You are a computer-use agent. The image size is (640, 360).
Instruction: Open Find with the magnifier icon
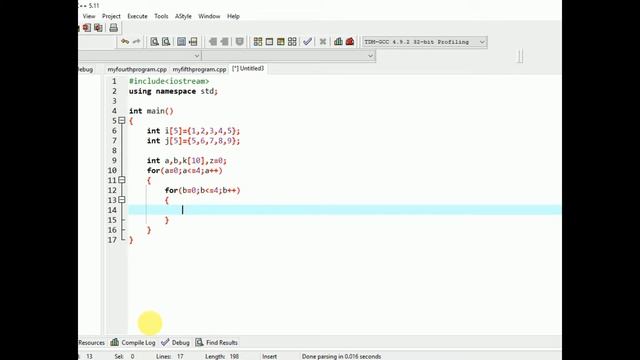pyautogui.click(x=154, y=42)
